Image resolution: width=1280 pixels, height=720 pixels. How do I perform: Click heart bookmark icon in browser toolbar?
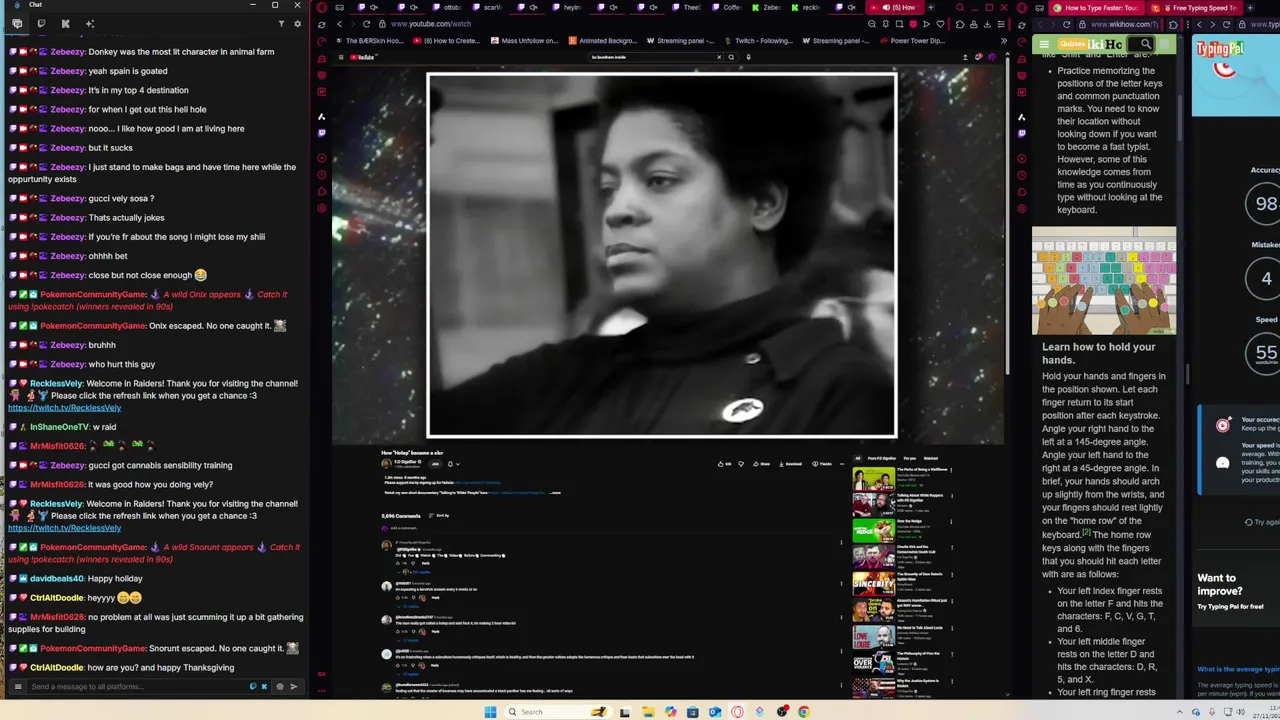coord(940,24)
